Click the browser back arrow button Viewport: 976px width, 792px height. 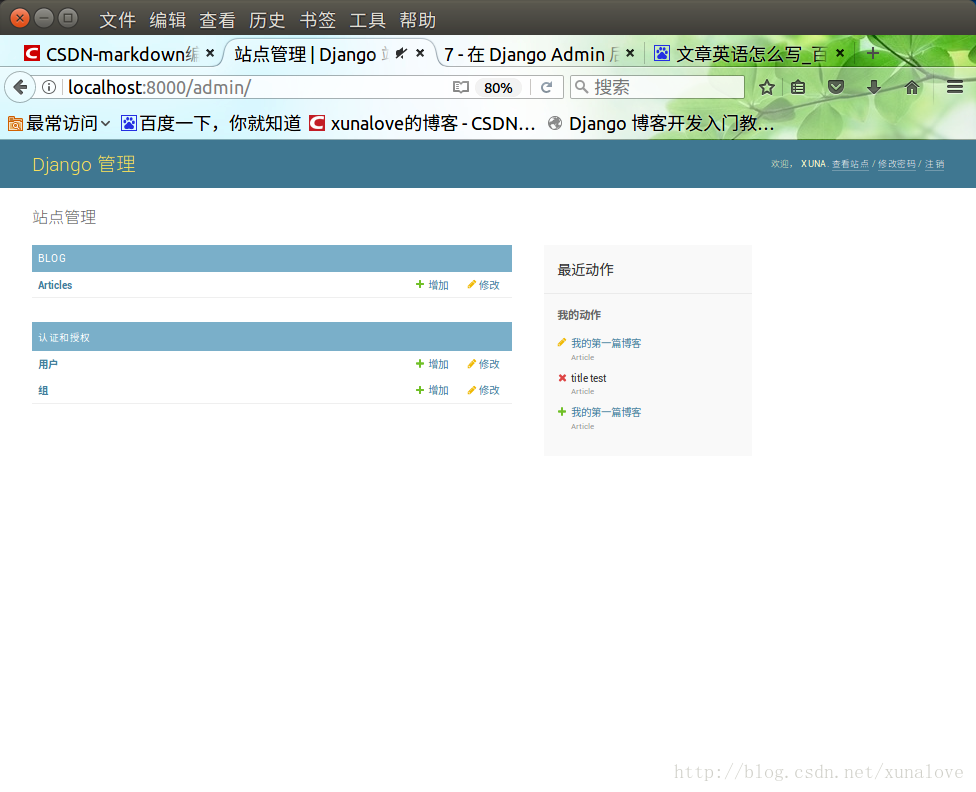coord(20,87)
